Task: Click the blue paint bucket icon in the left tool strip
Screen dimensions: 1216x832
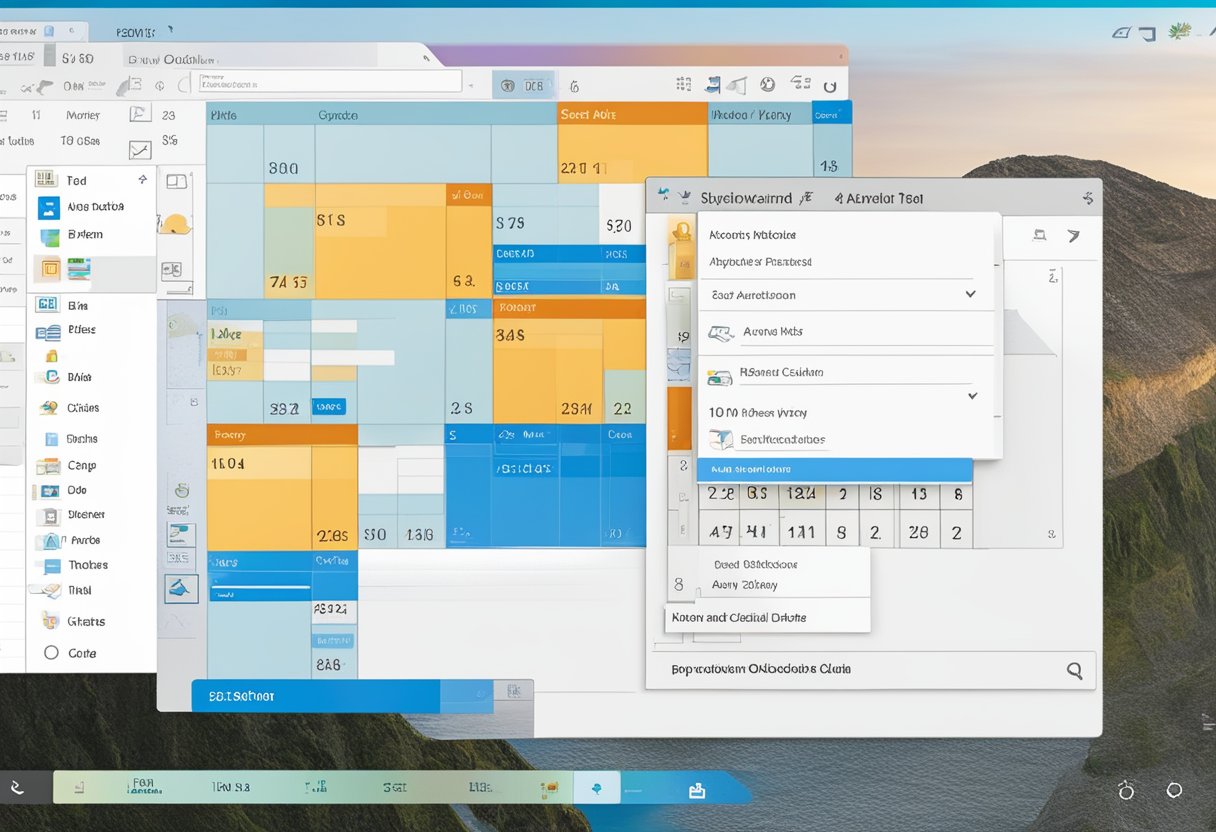Action: (181, 589)
